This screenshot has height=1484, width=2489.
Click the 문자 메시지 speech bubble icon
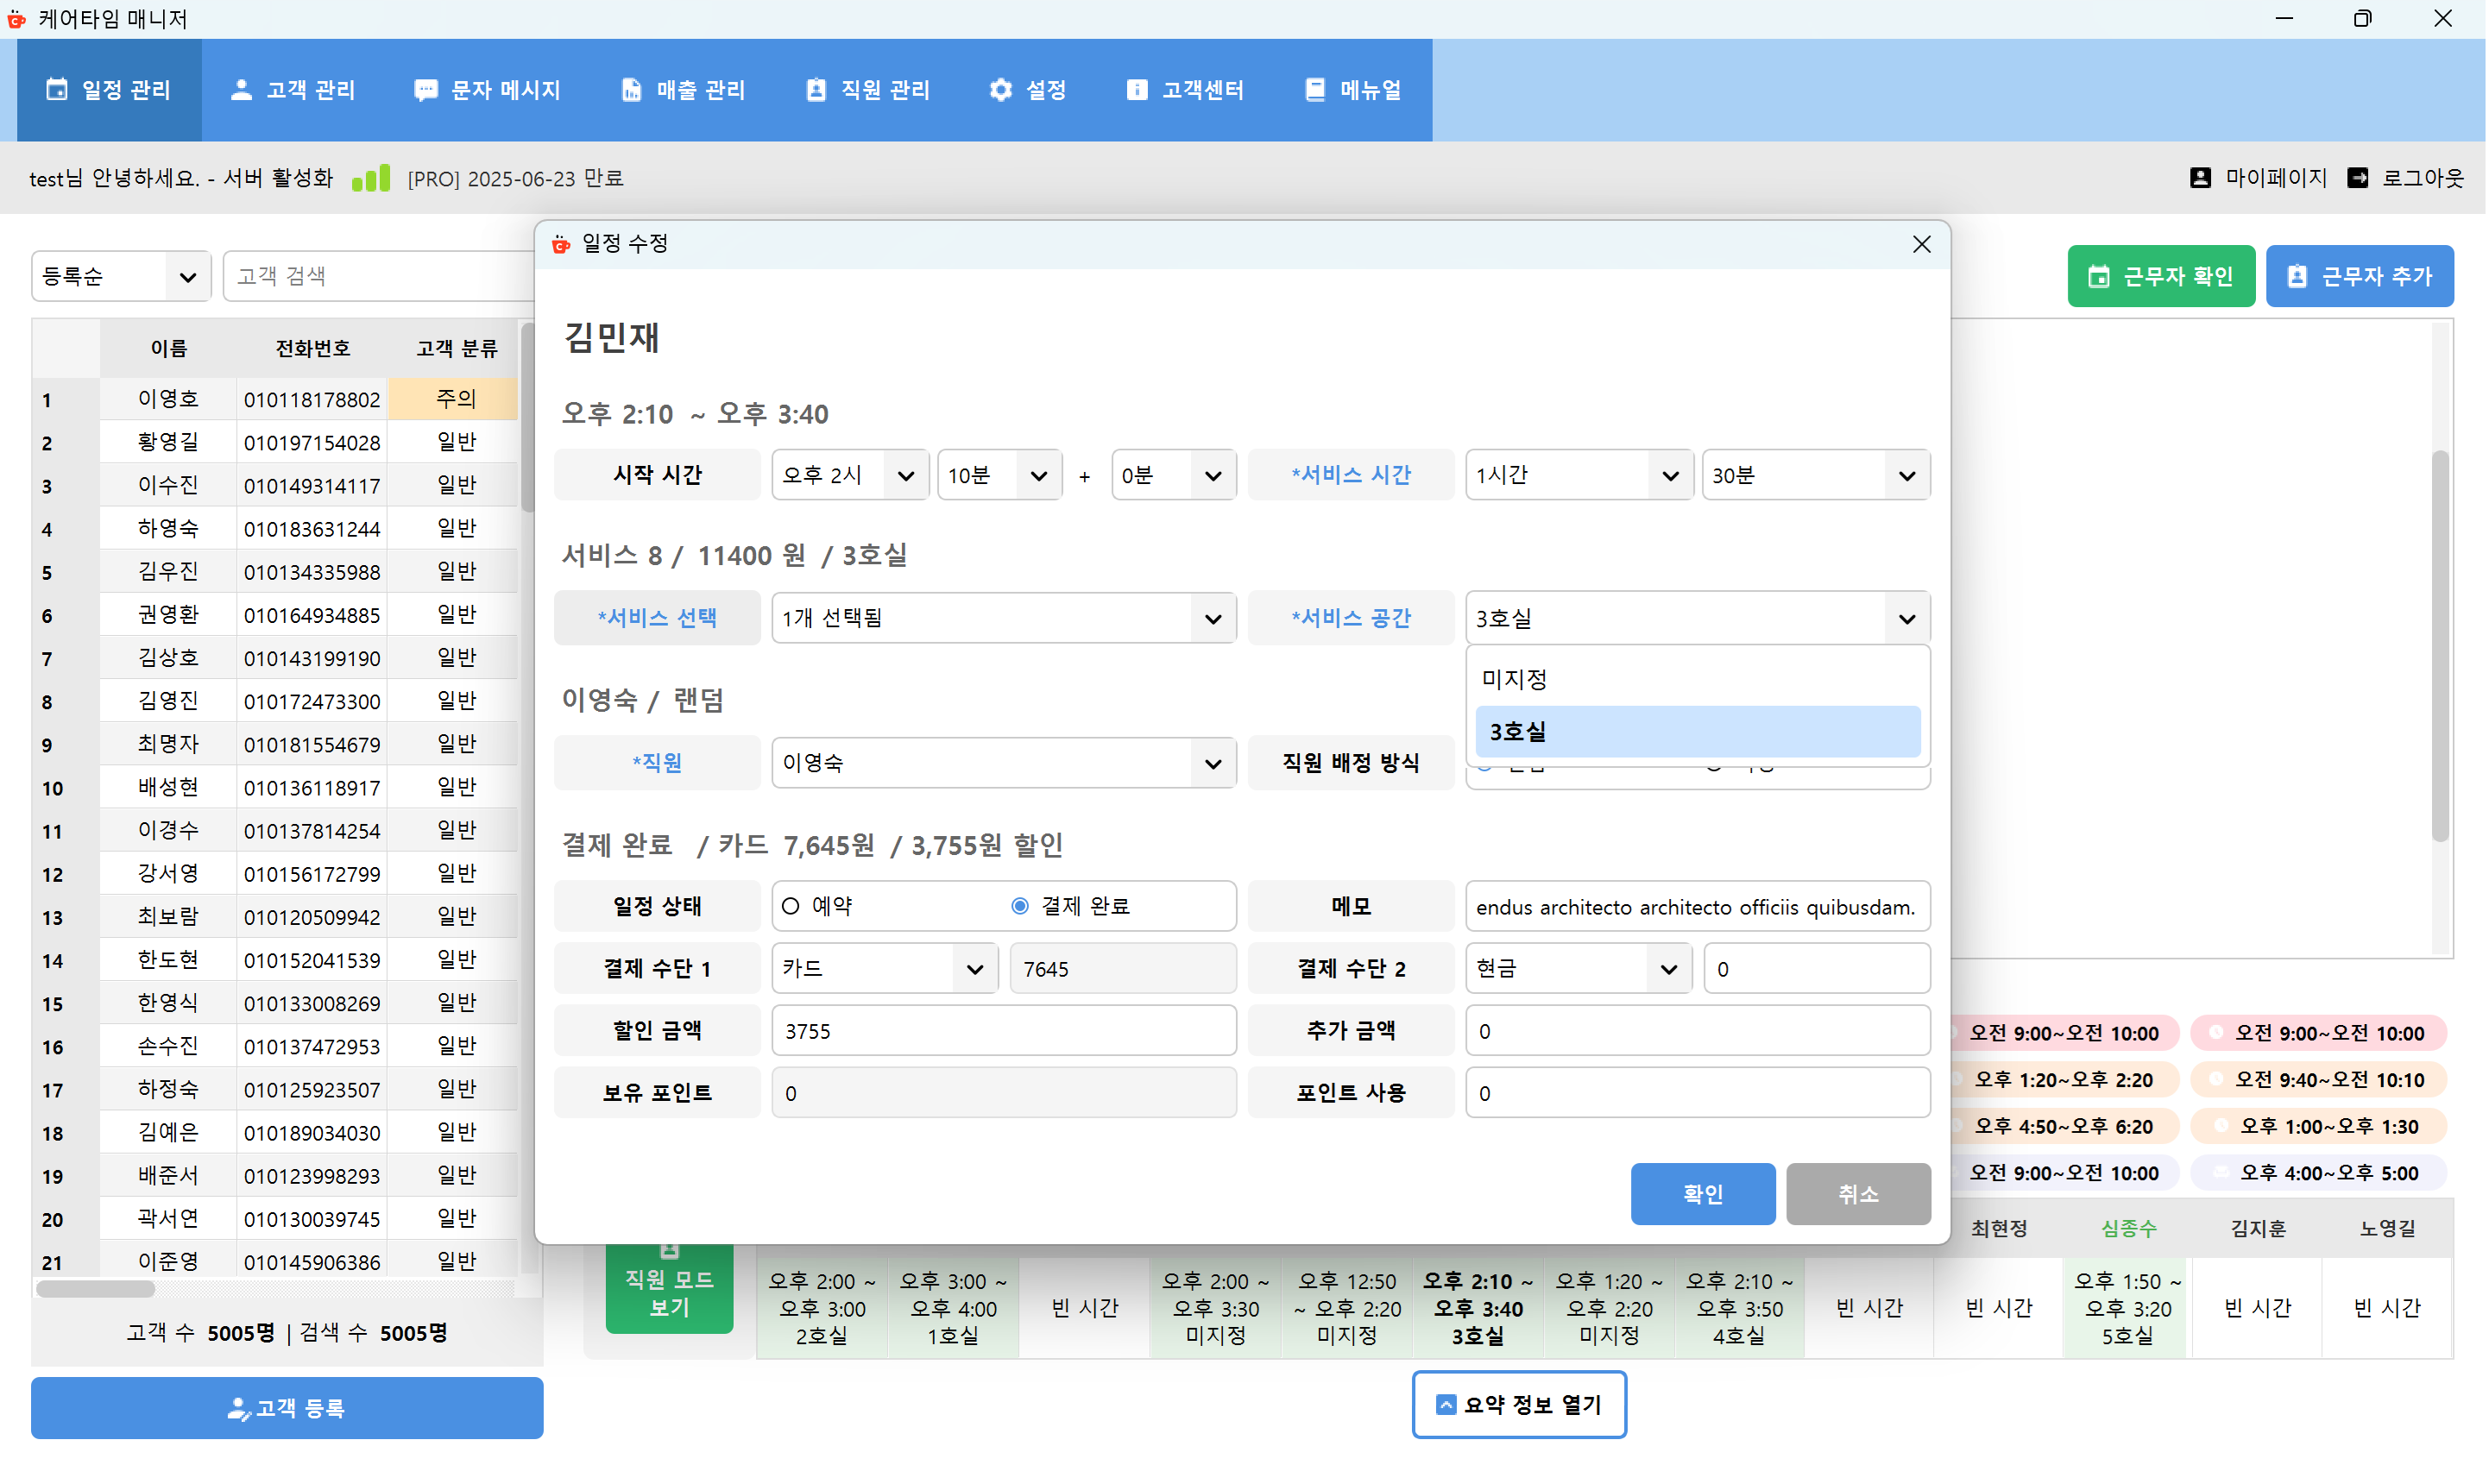point(426,89)
